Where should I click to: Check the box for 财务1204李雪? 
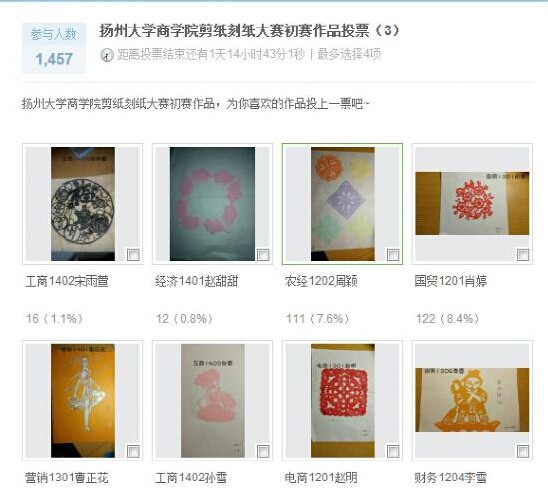523,452
